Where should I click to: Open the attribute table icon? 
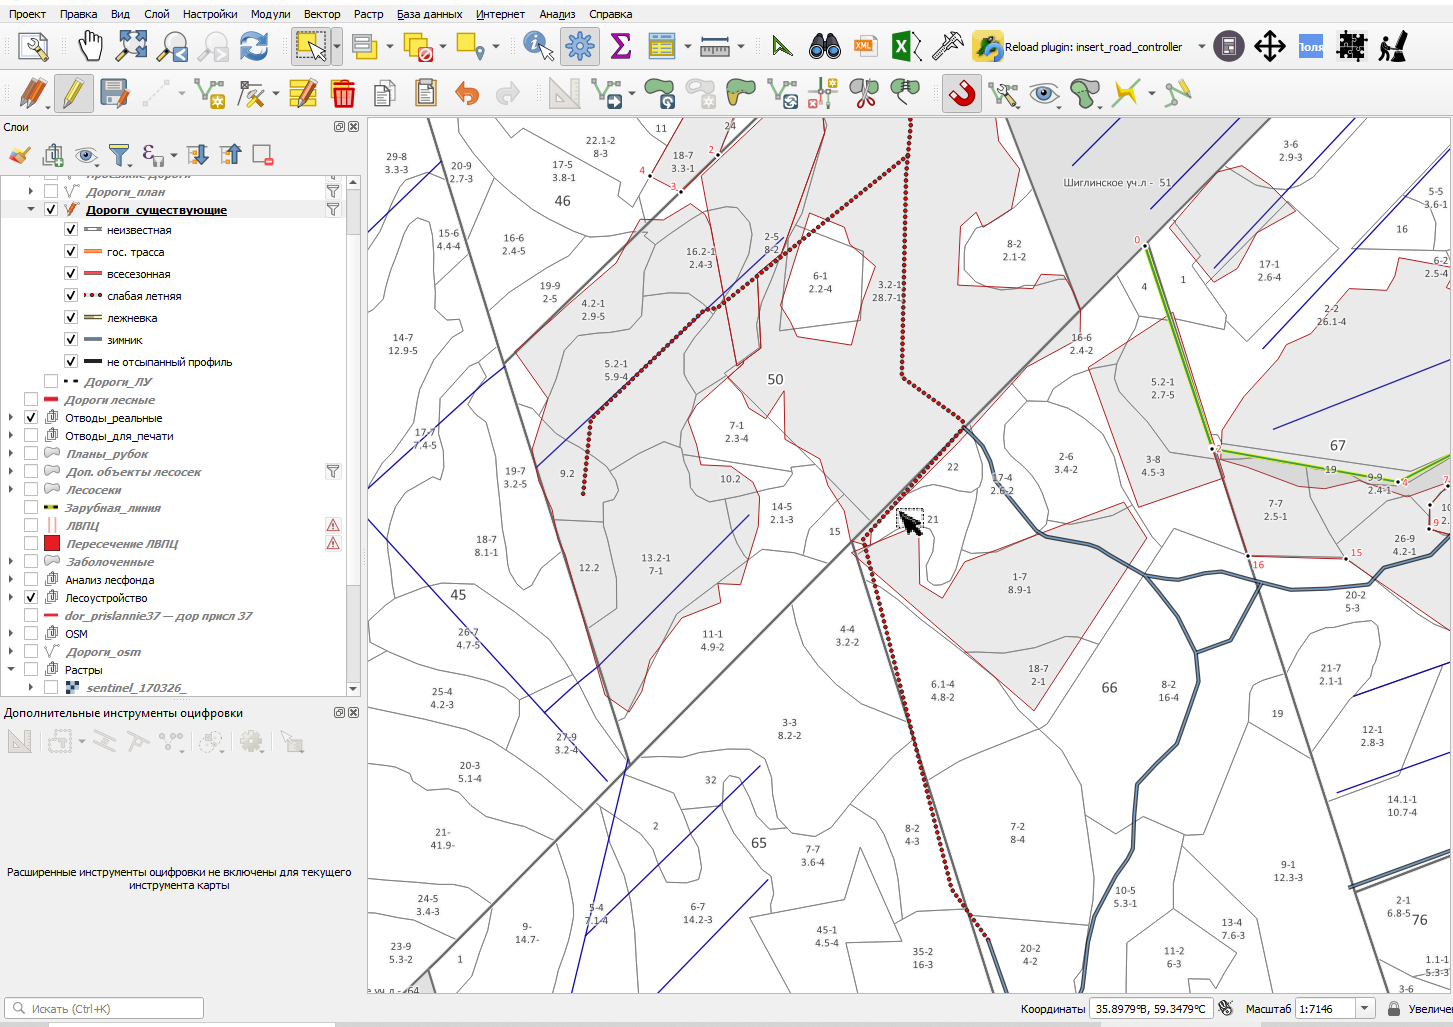[662, 46]
